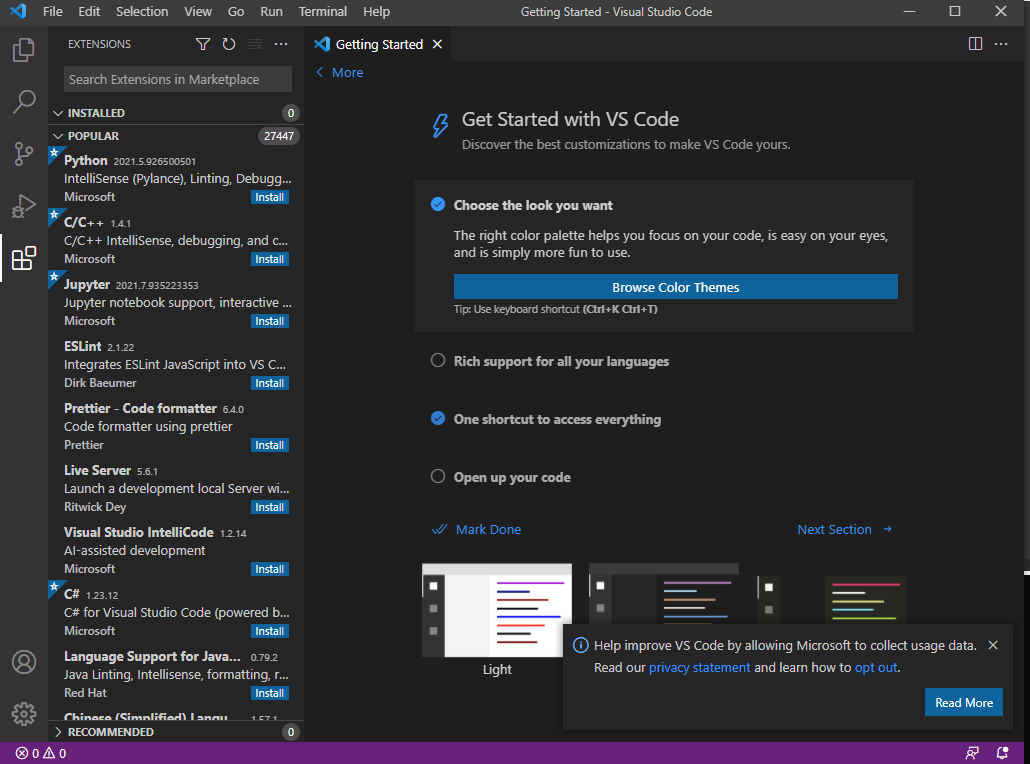Install the Live Server extension

[x=269, y=507]
